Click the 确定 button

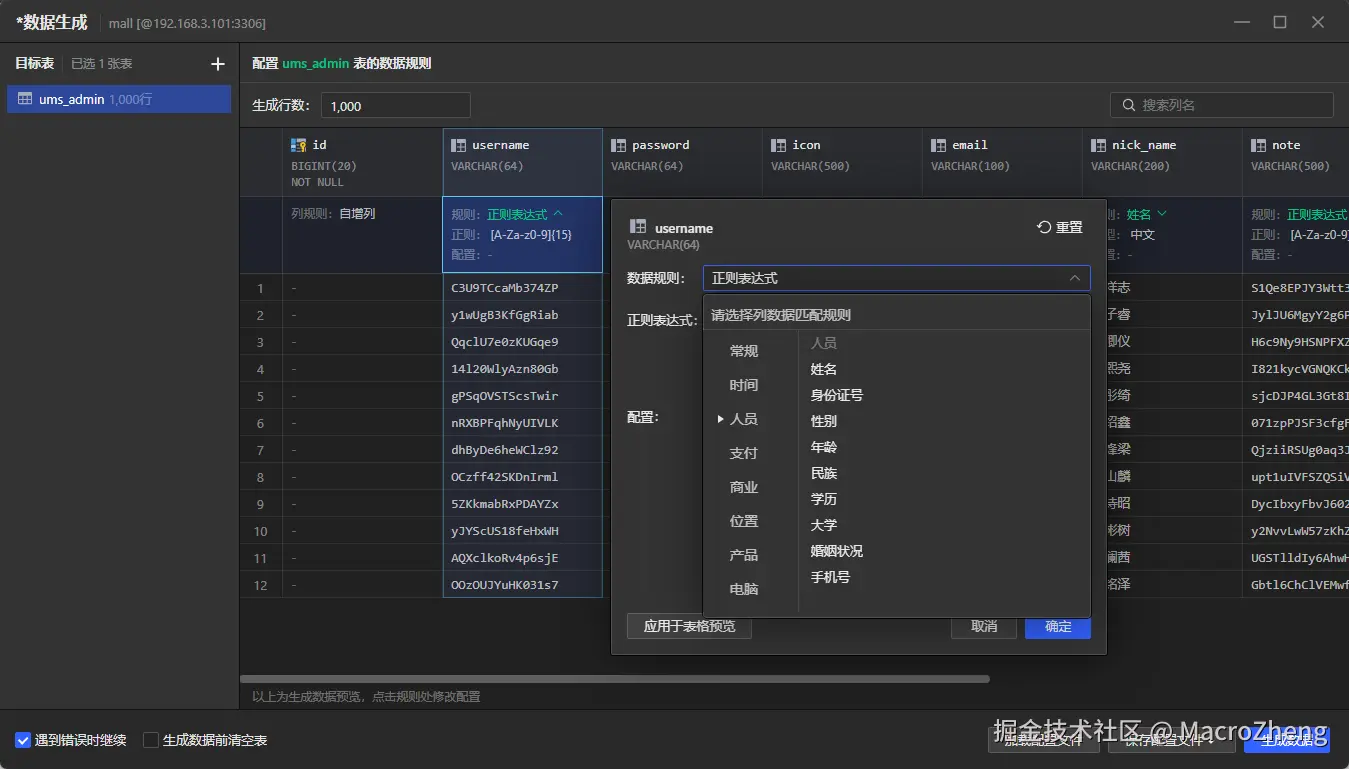point(1058,626)
